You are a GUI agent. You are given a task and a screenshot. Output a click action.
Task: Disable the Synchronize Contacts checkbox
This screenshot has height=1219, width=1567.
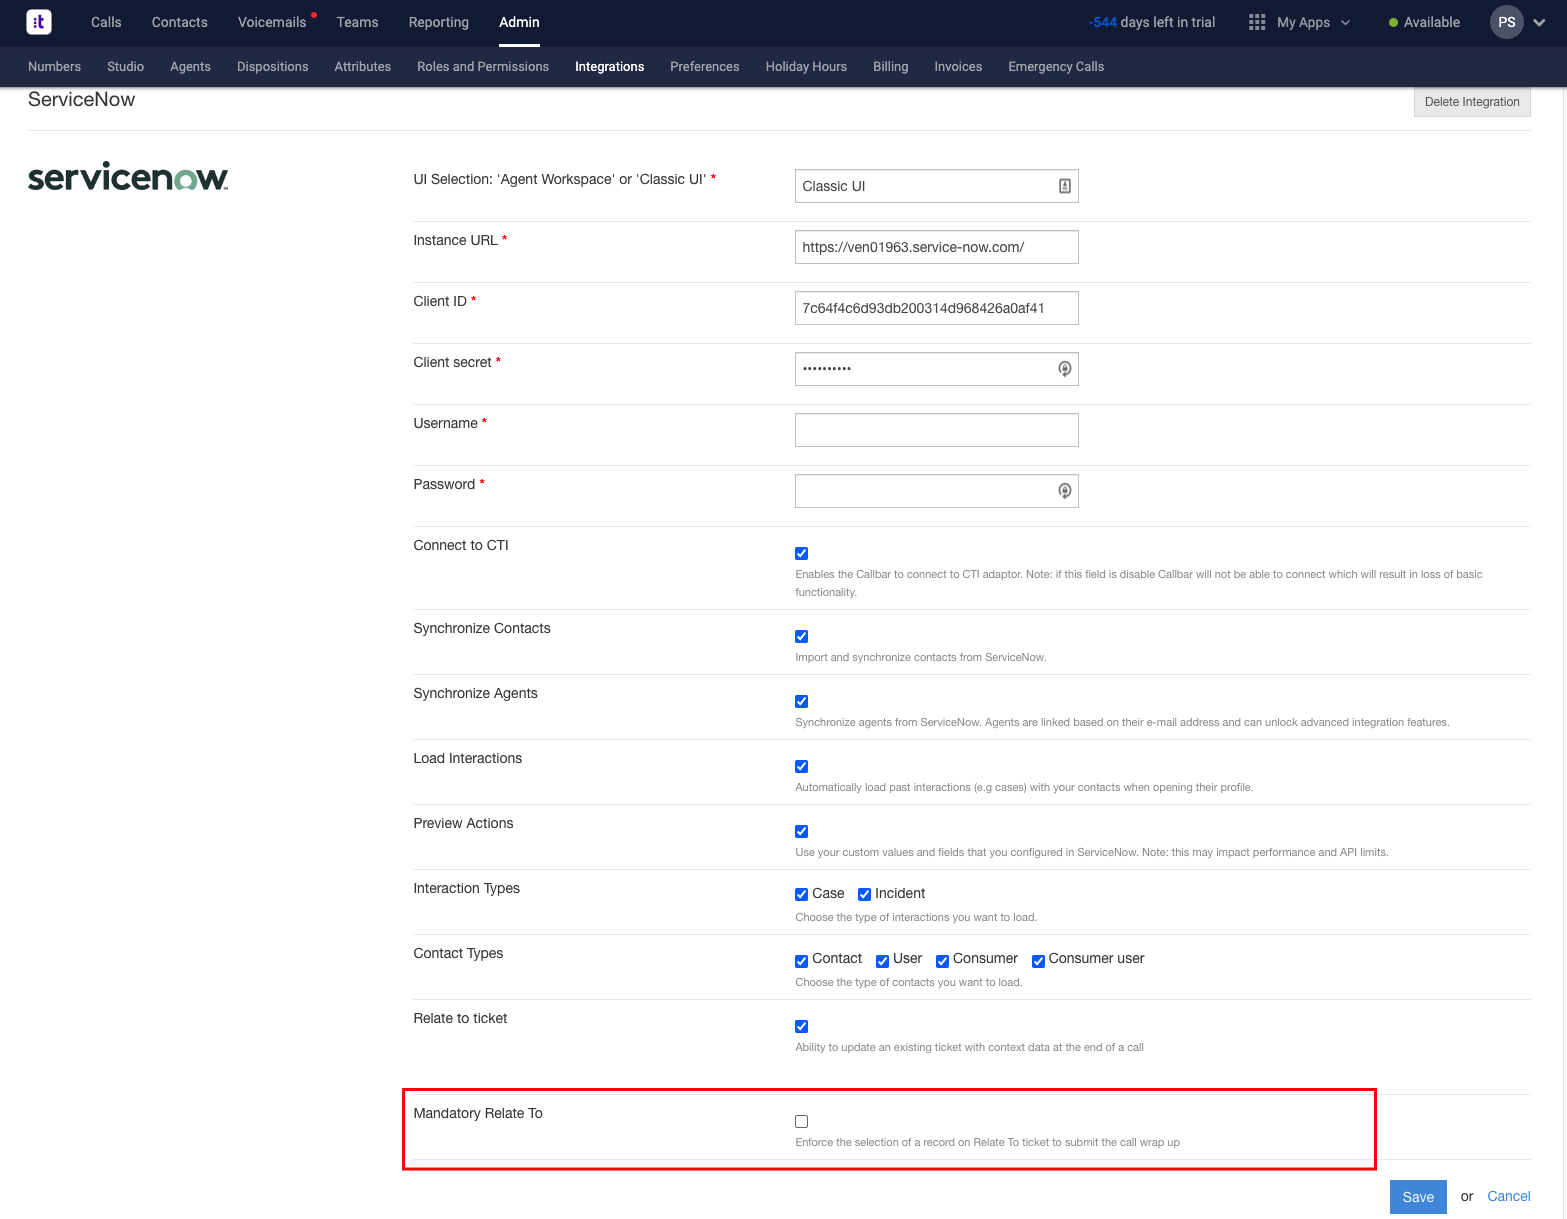(801, 636)
